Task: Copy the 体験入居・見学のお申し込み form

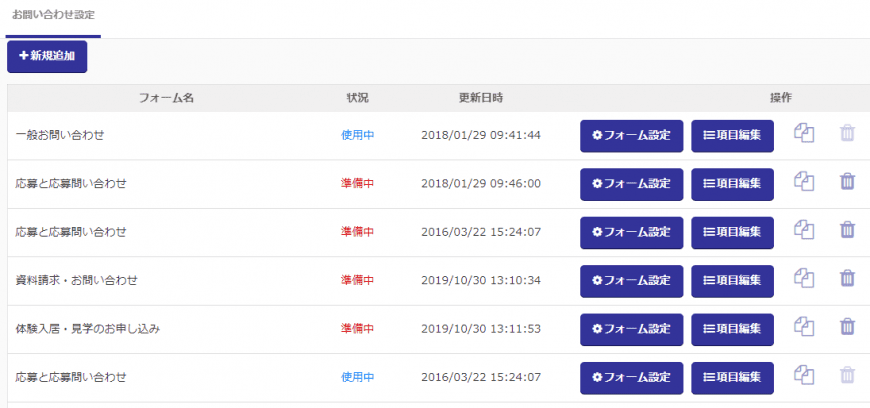Action: pos(804,327)
